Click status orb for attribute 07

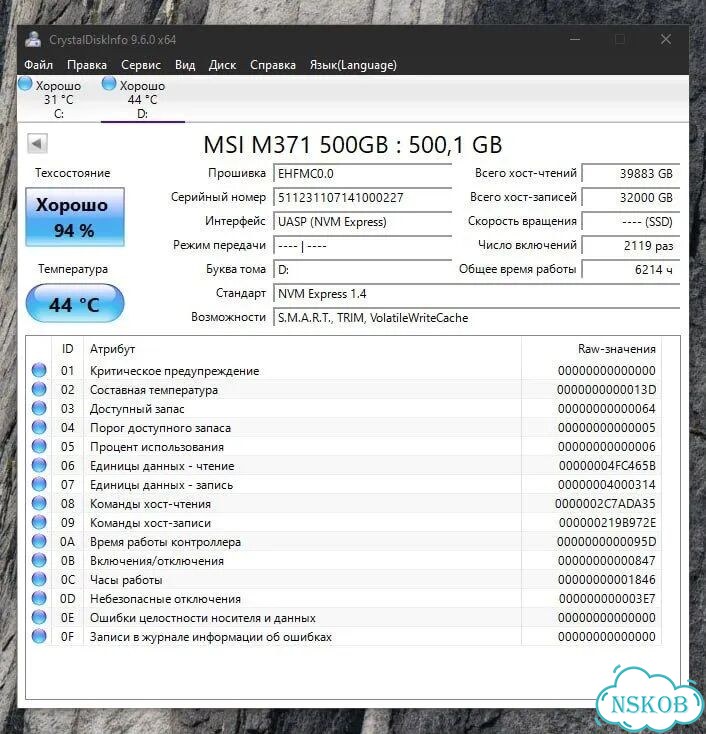coord(39,484)
